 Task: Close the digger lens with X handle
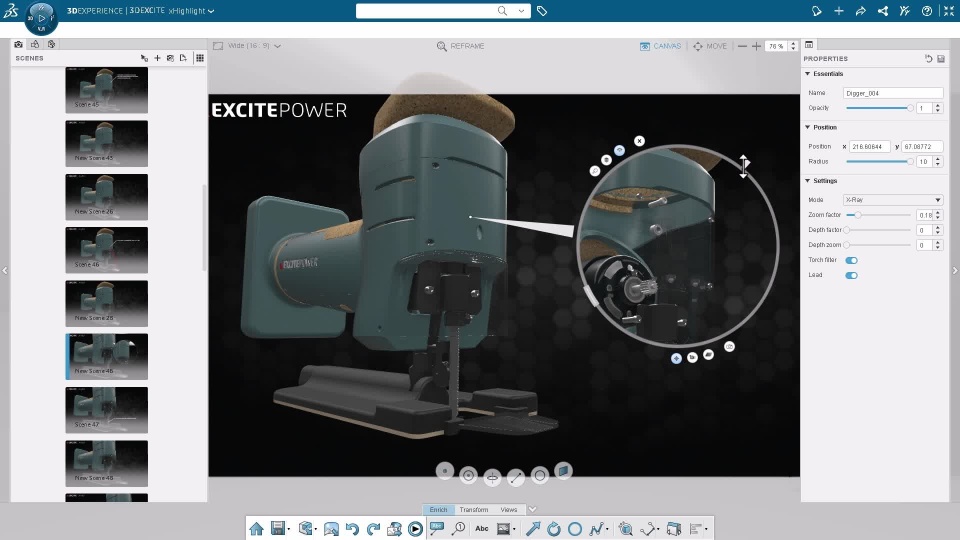639,141
